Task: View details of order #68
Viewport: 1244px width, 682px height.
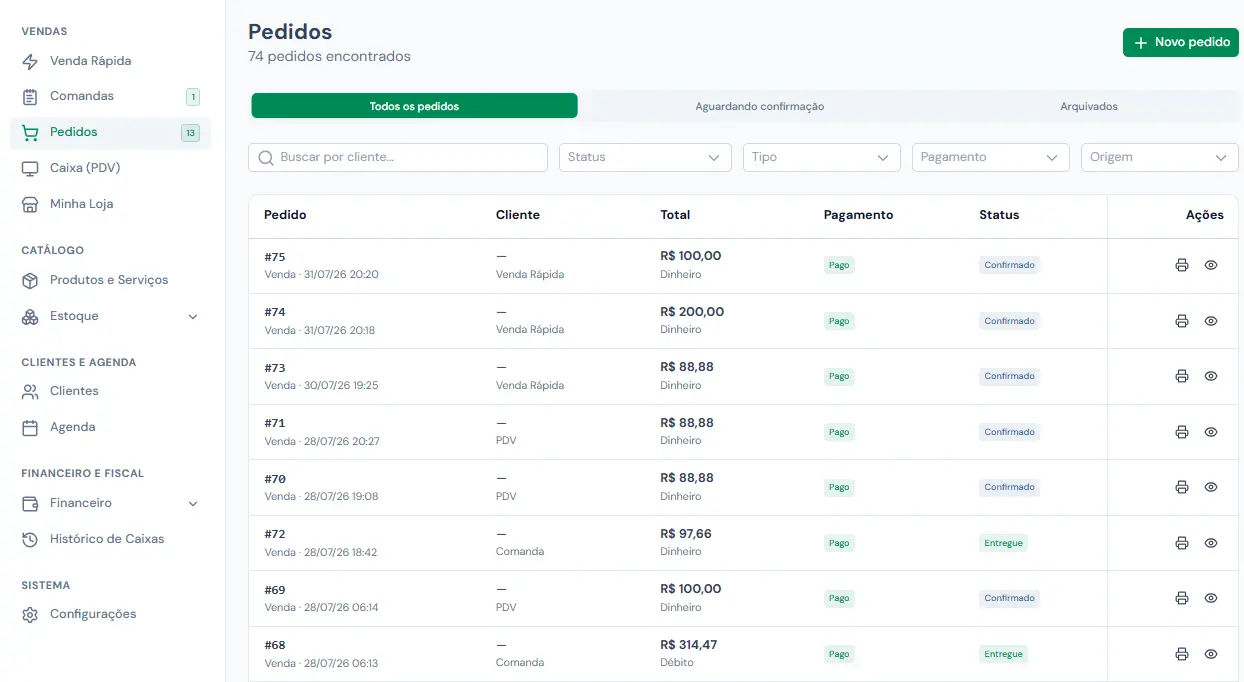Action: [x=1211, y=654]
